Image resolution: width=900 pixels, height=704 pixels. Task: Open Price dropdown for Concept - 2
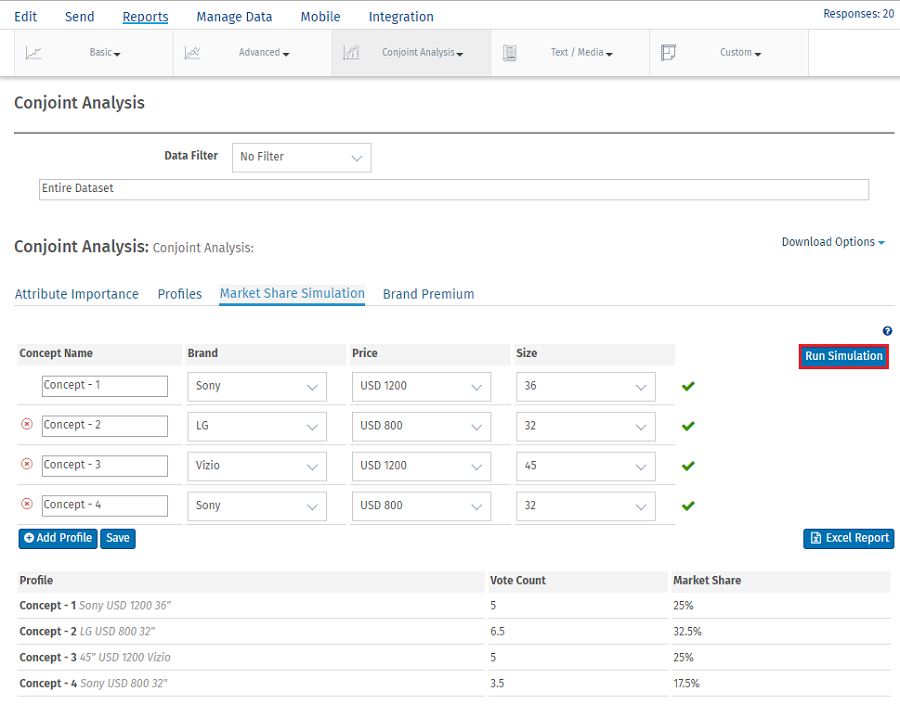pos(421,426)
